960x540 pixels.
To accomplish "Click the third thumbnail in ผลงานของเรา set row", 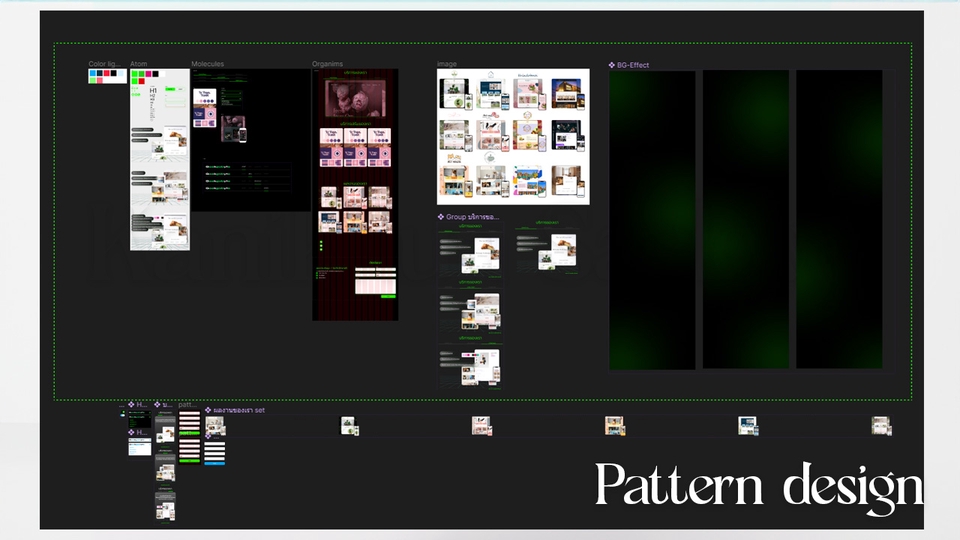I will [x=482, y=426].
